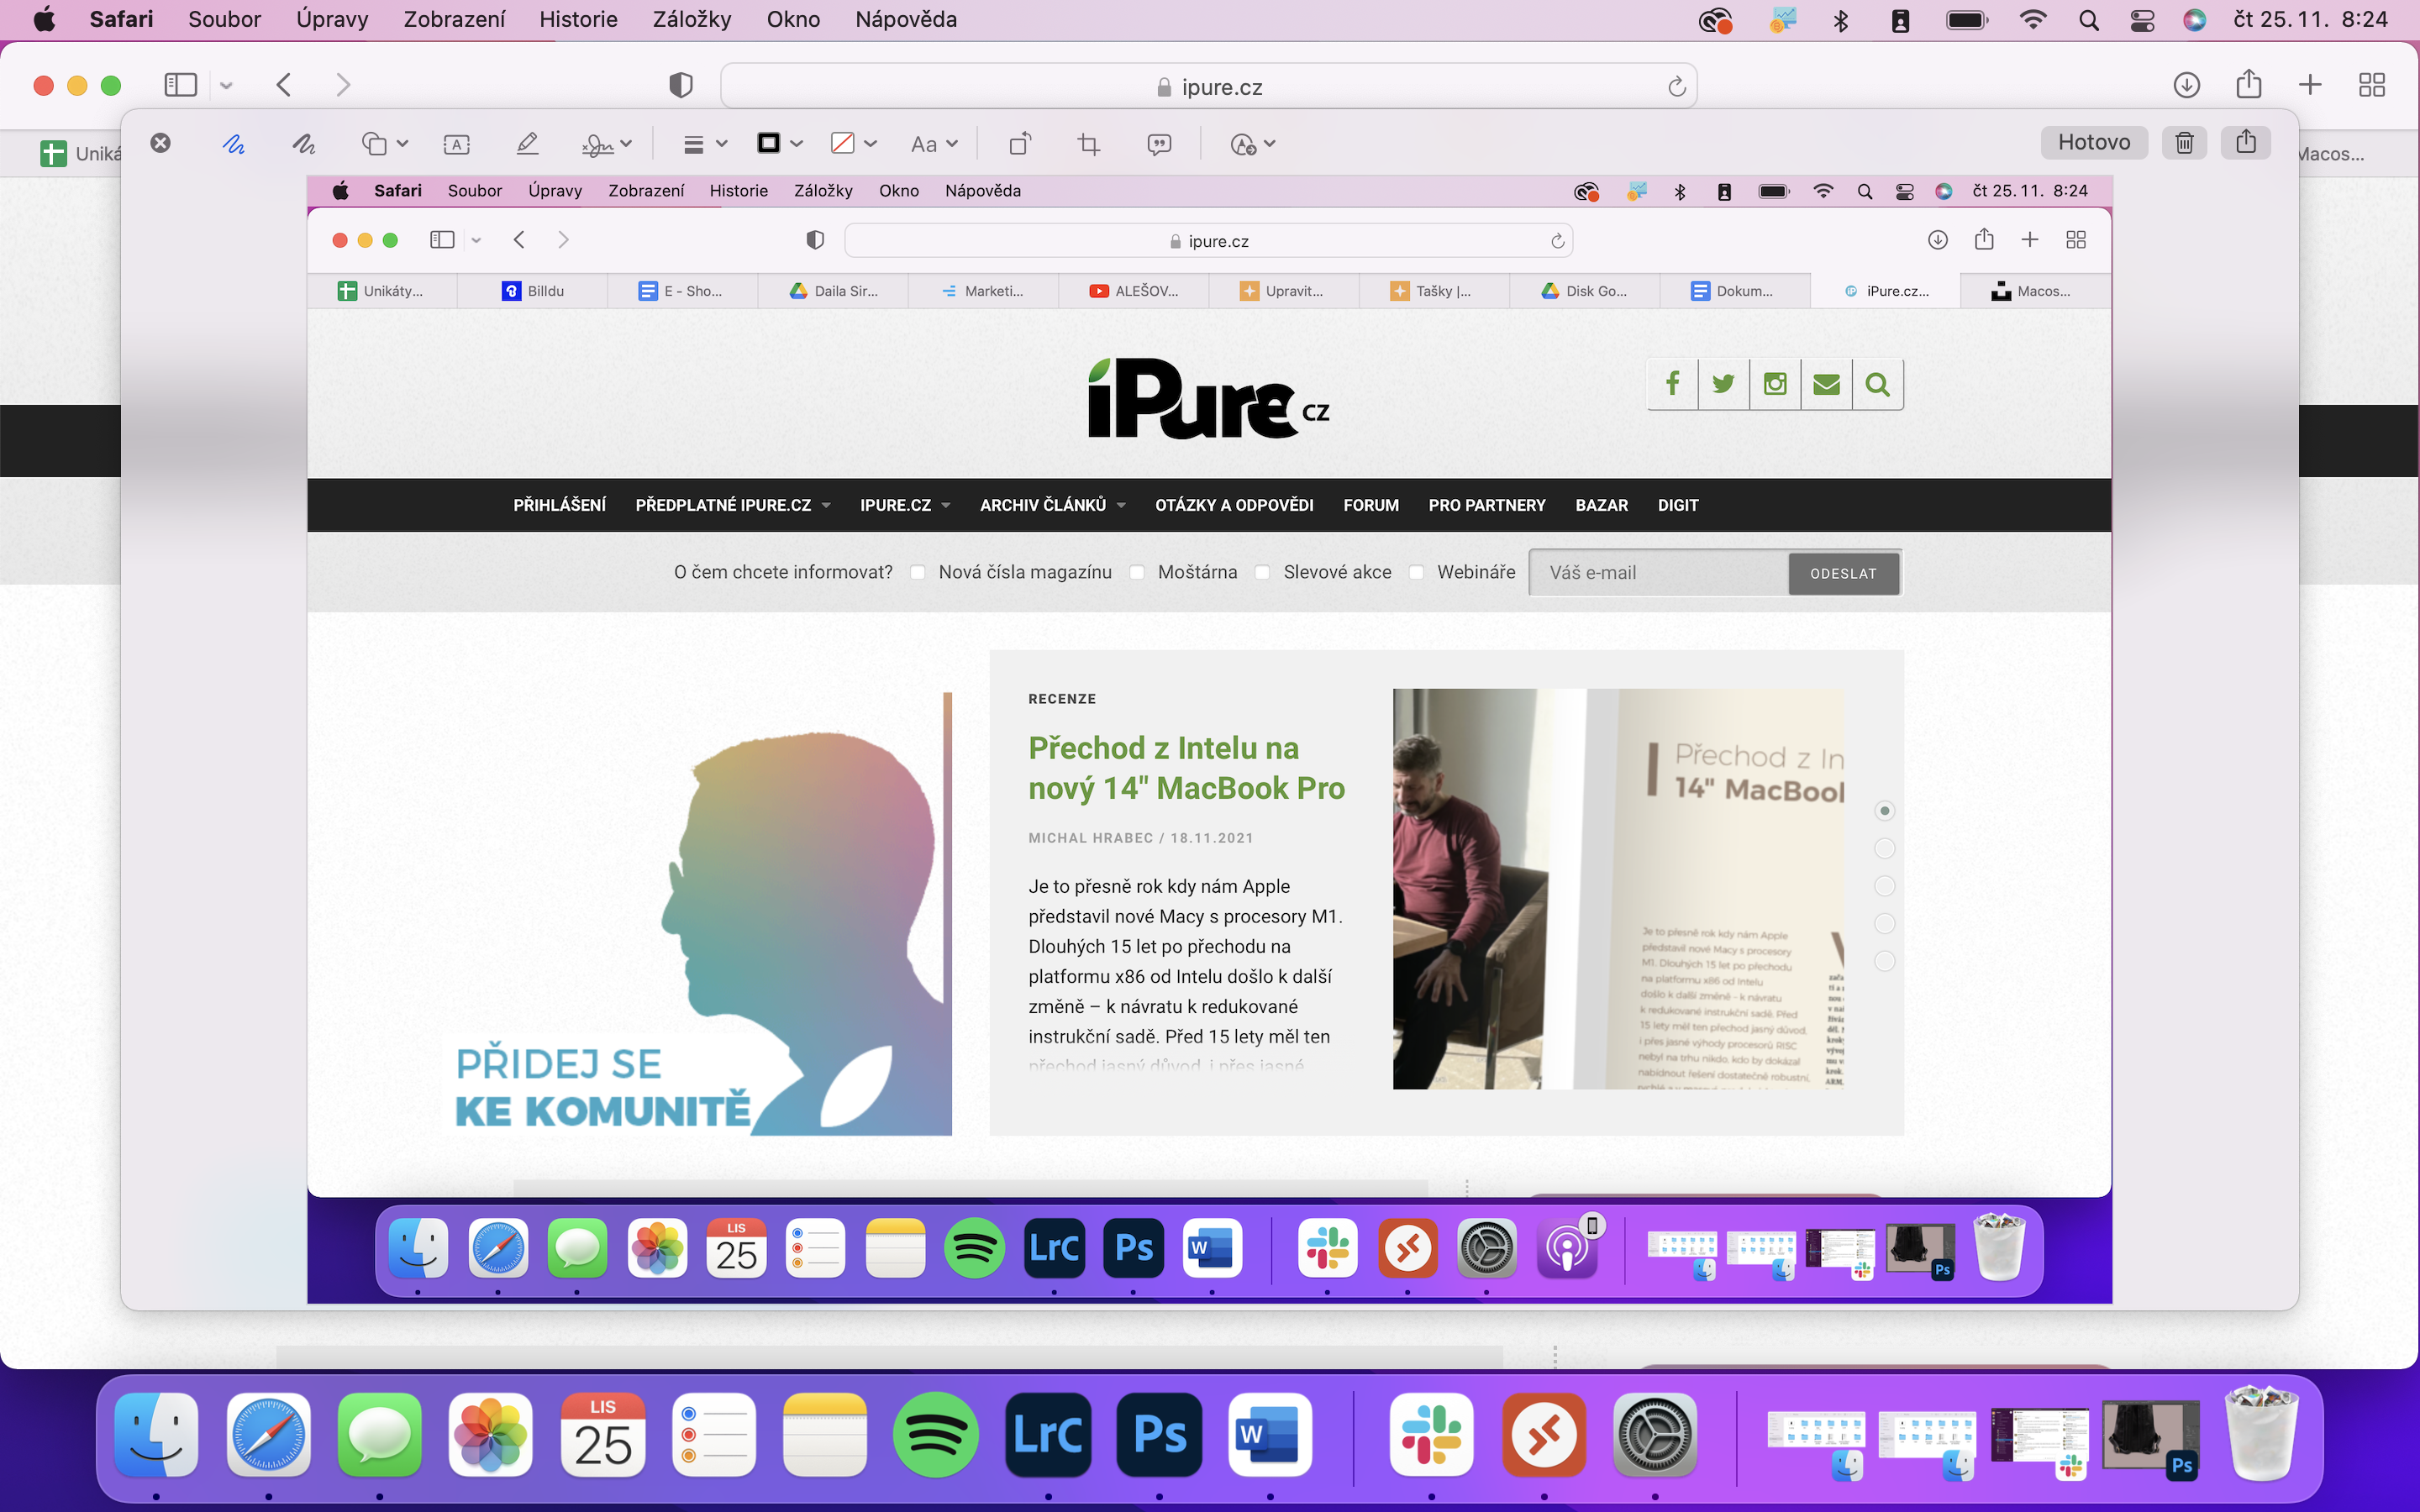
Task: Select the Draw tool in Markup toolbar
Action: [x=304, y=144]
